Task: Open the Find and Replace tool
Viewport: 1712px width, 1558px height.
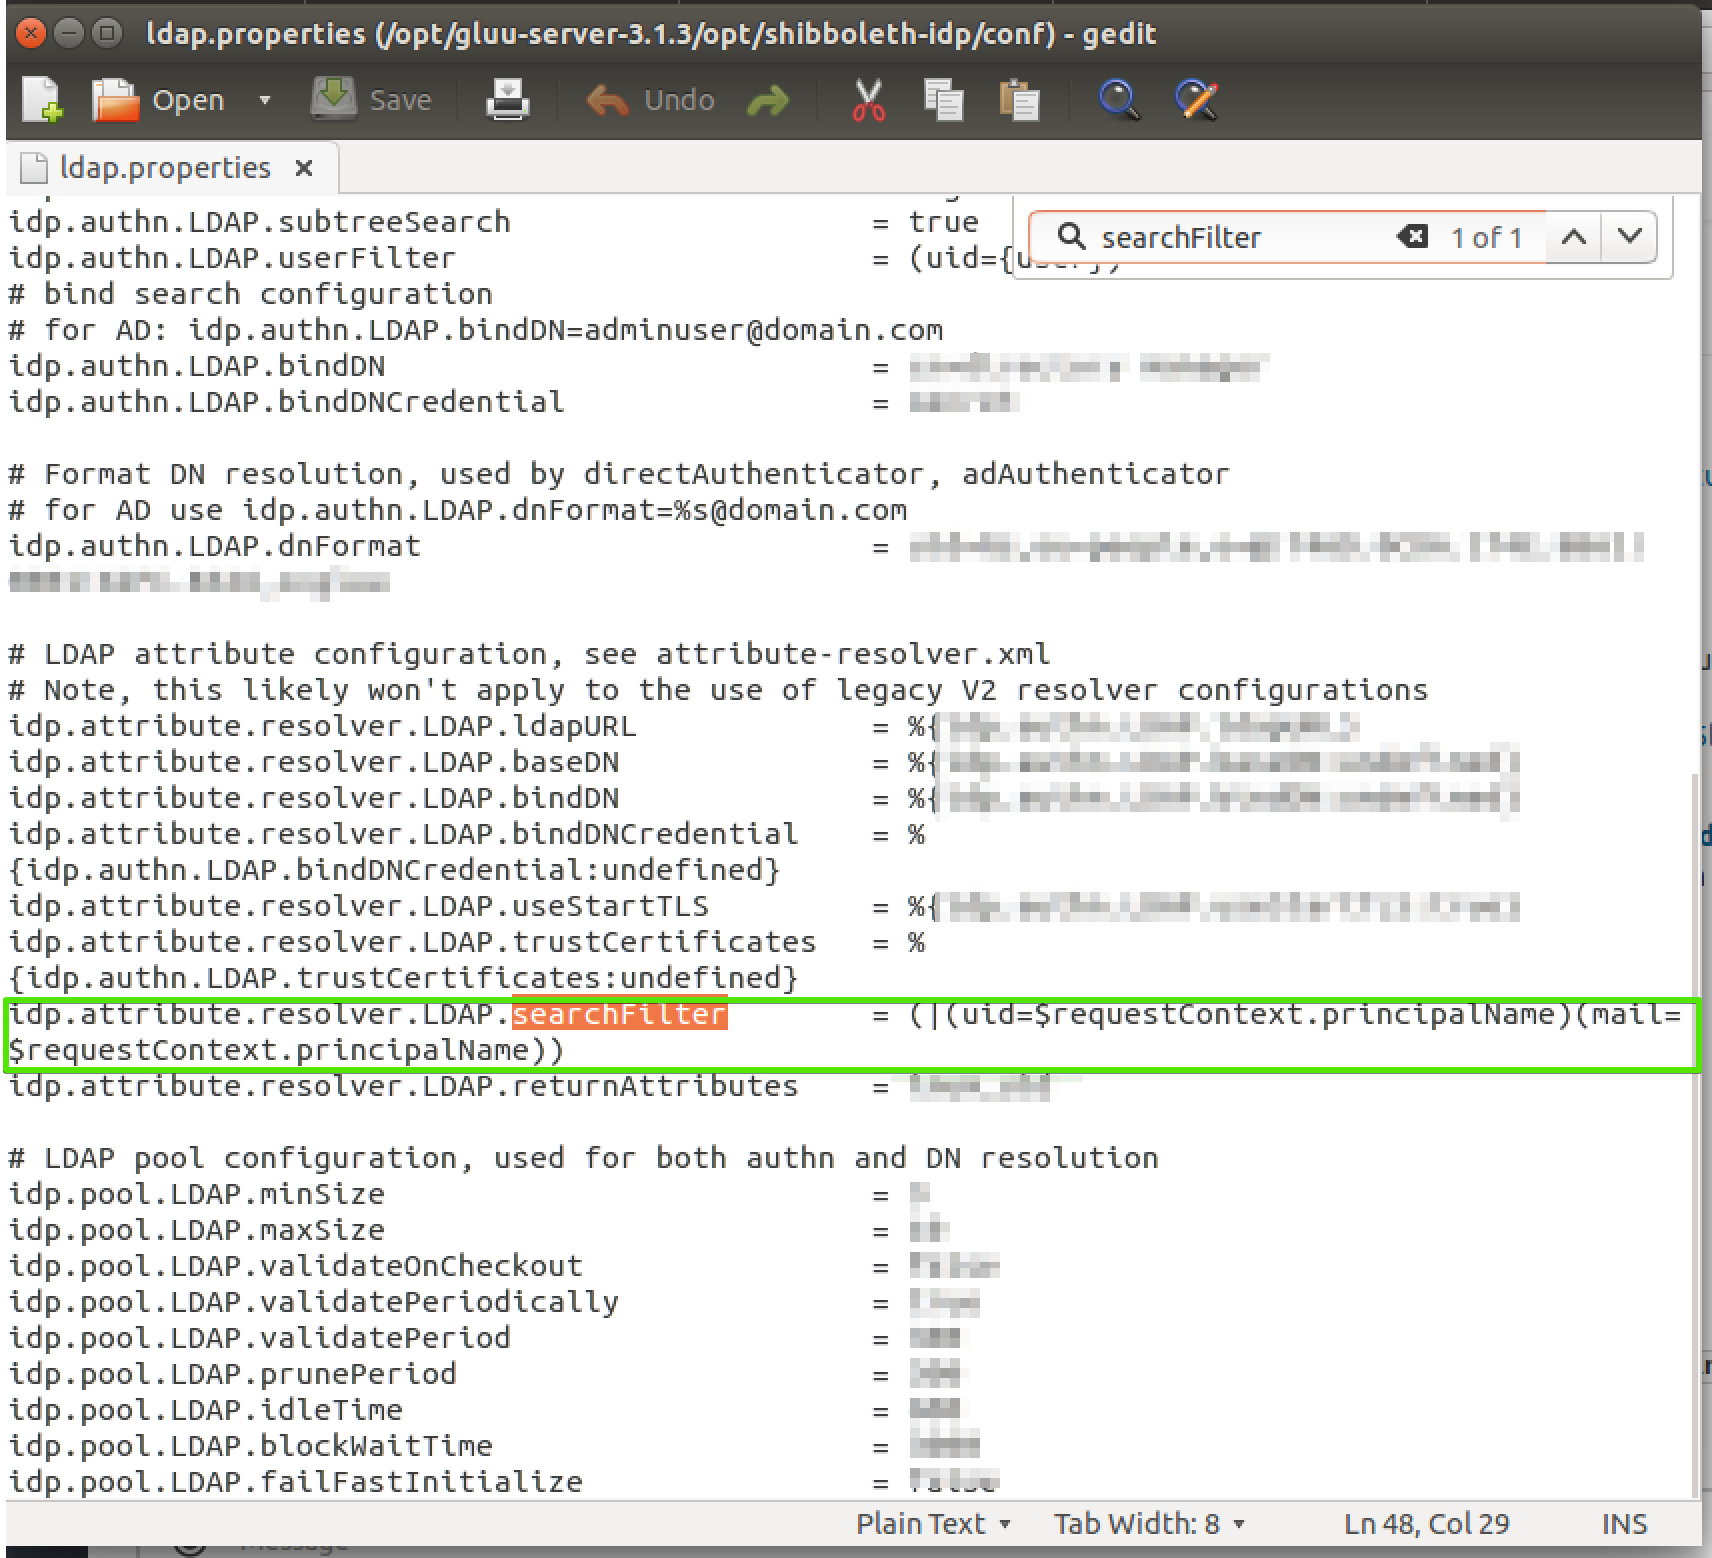Action: point(1196,99)
